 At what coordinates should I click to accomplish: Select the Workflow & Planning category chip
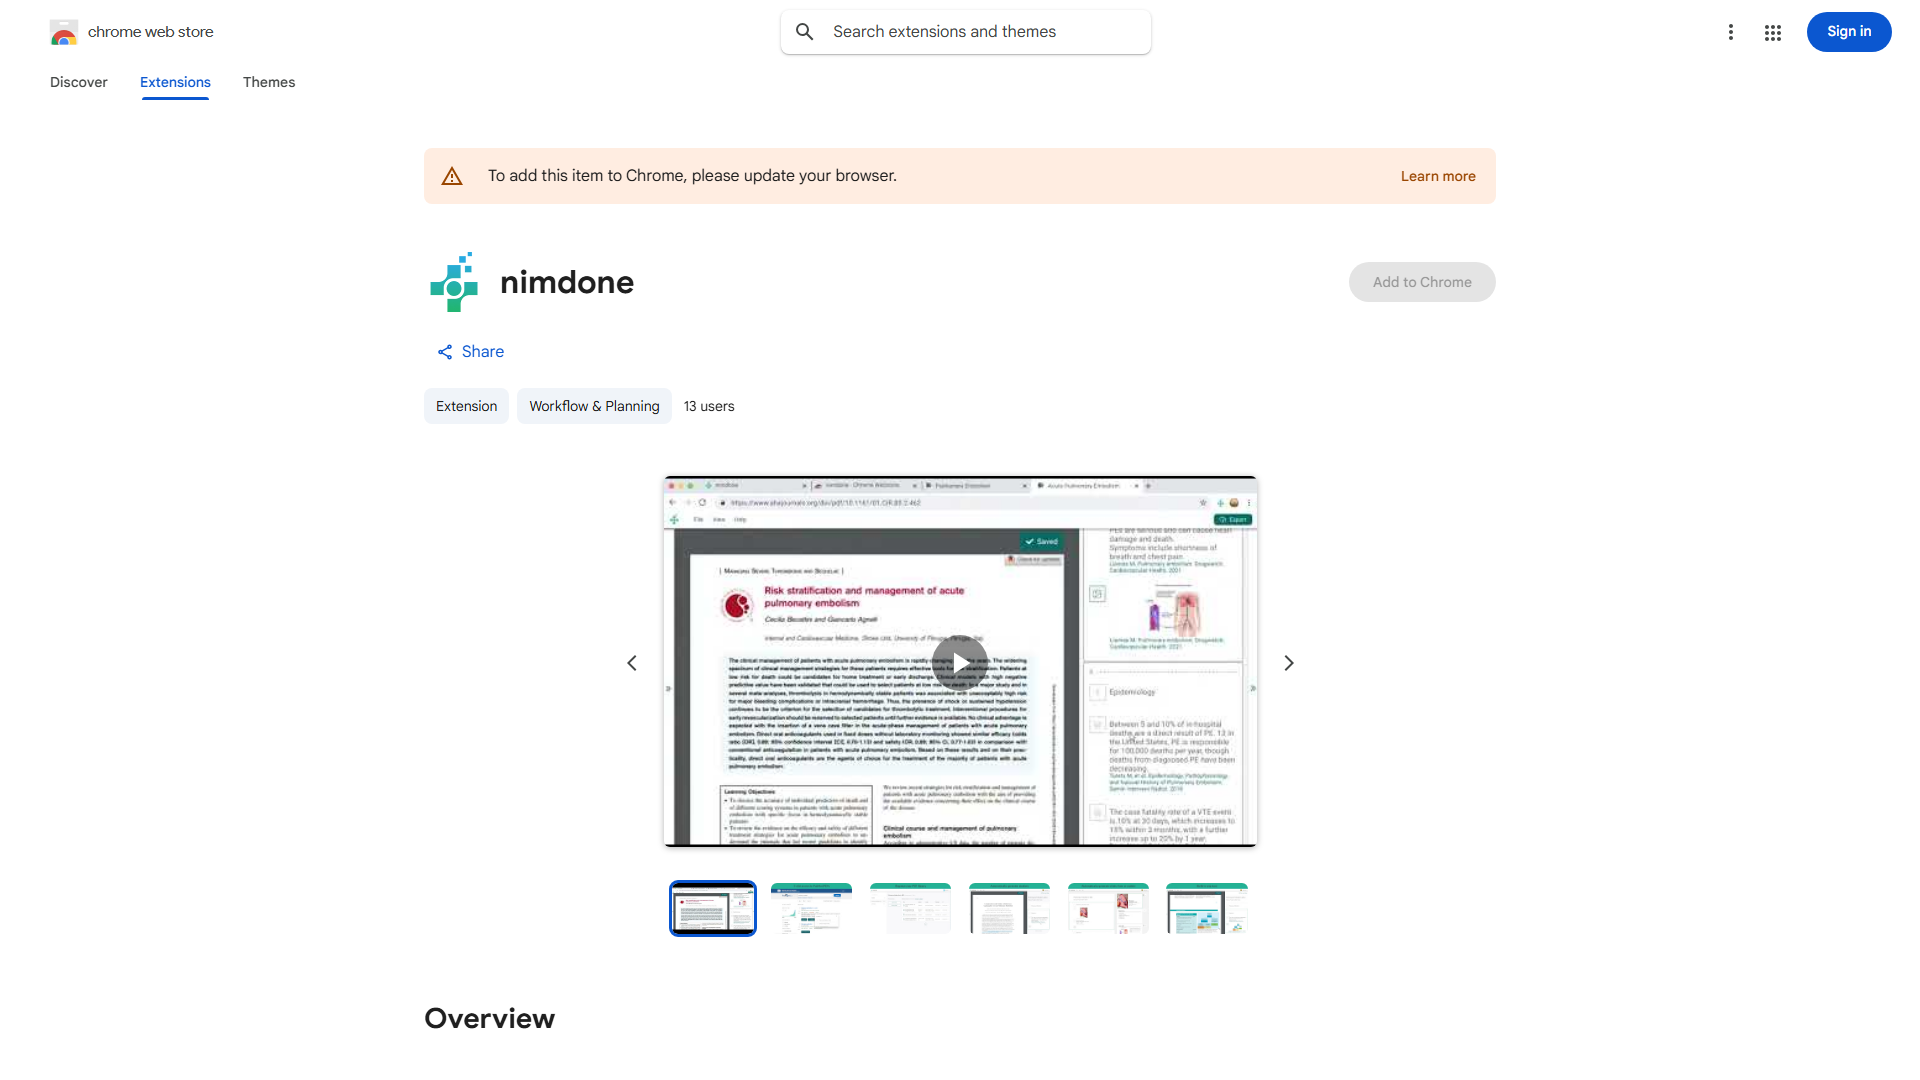(594, 406)
